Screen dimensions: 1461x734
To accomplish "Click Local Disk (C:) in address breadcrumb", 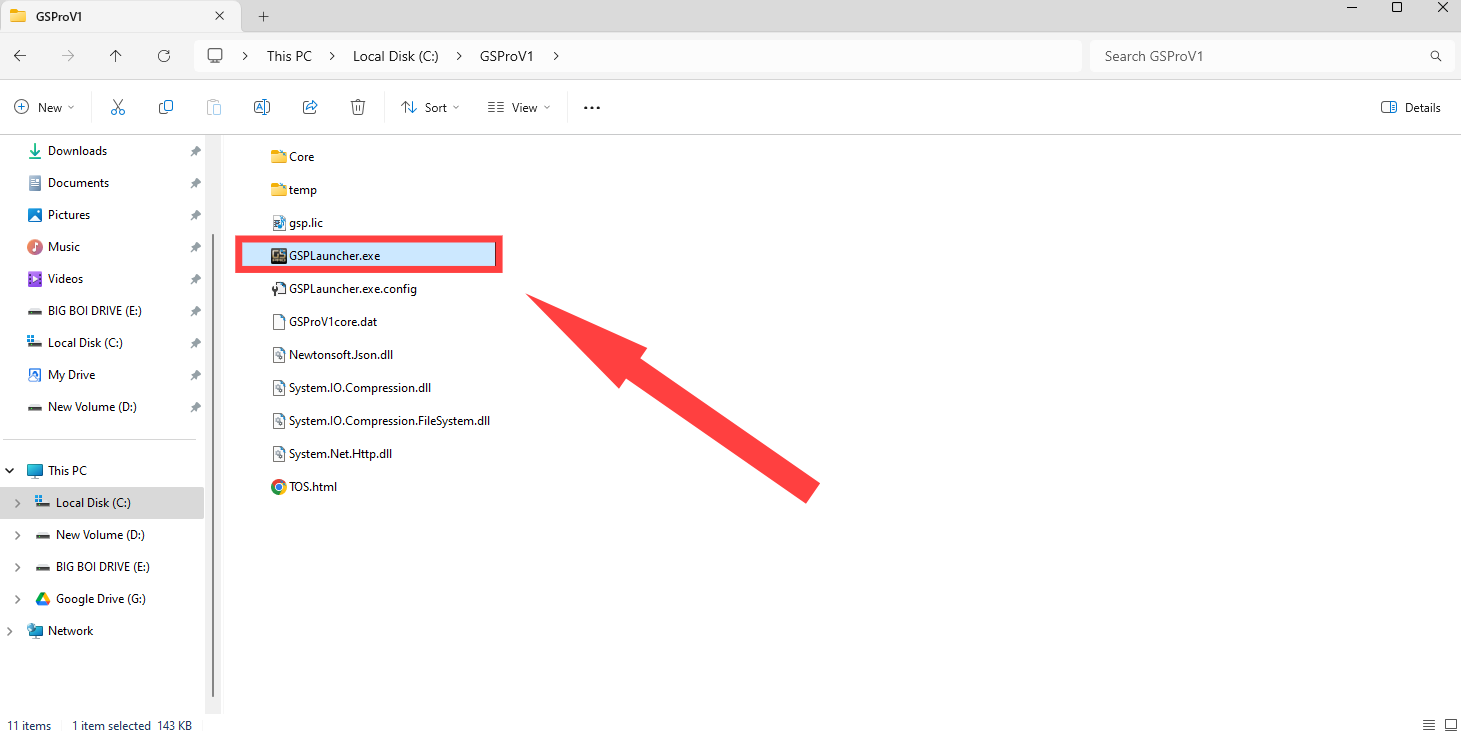I will point(395,56).
